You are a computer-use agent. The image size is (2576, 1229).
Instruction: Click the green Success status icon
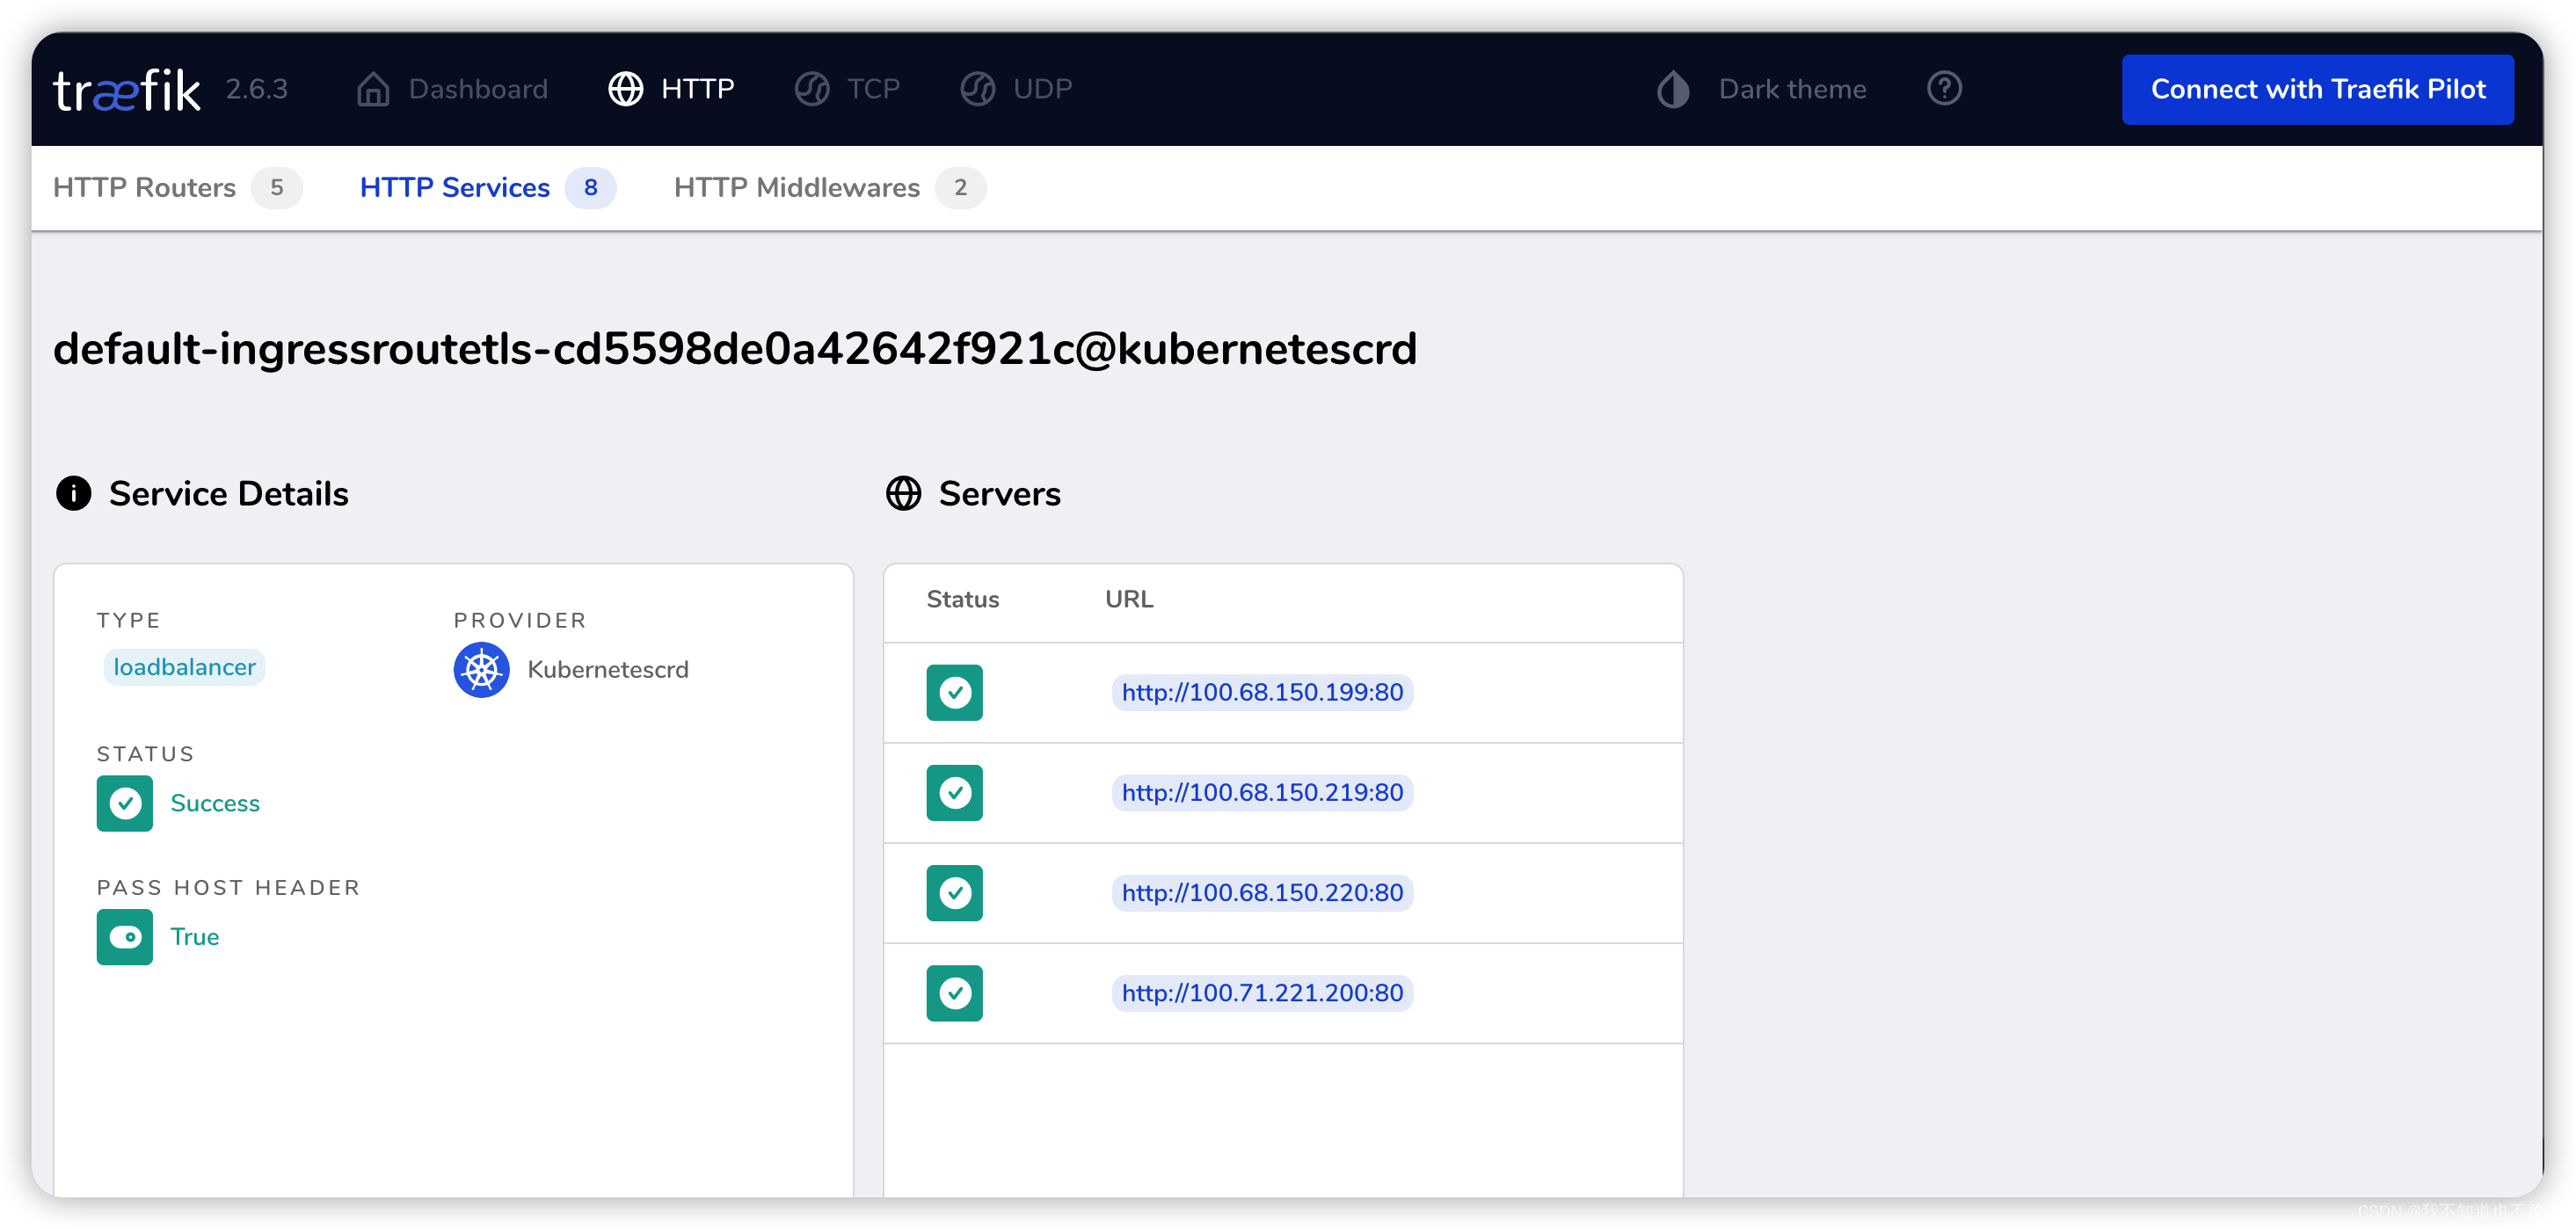[x=125, y=803]
